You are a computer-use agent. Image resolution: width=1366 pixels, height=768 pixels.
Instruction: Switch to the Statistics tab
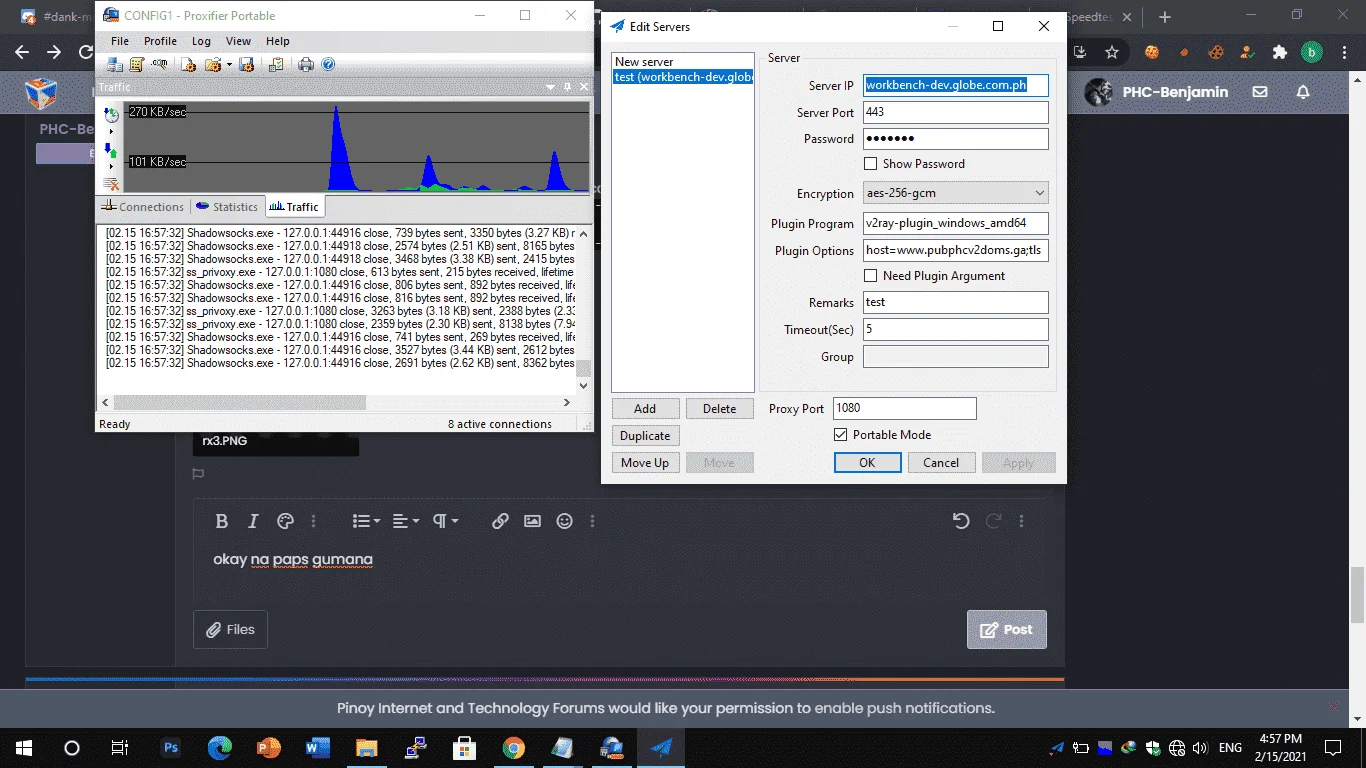click(227, 207)
